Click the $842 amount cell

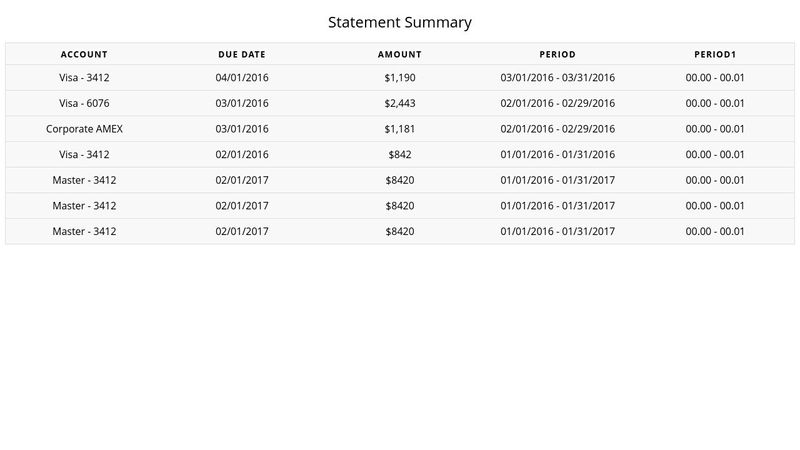click(x=399, y=155)
